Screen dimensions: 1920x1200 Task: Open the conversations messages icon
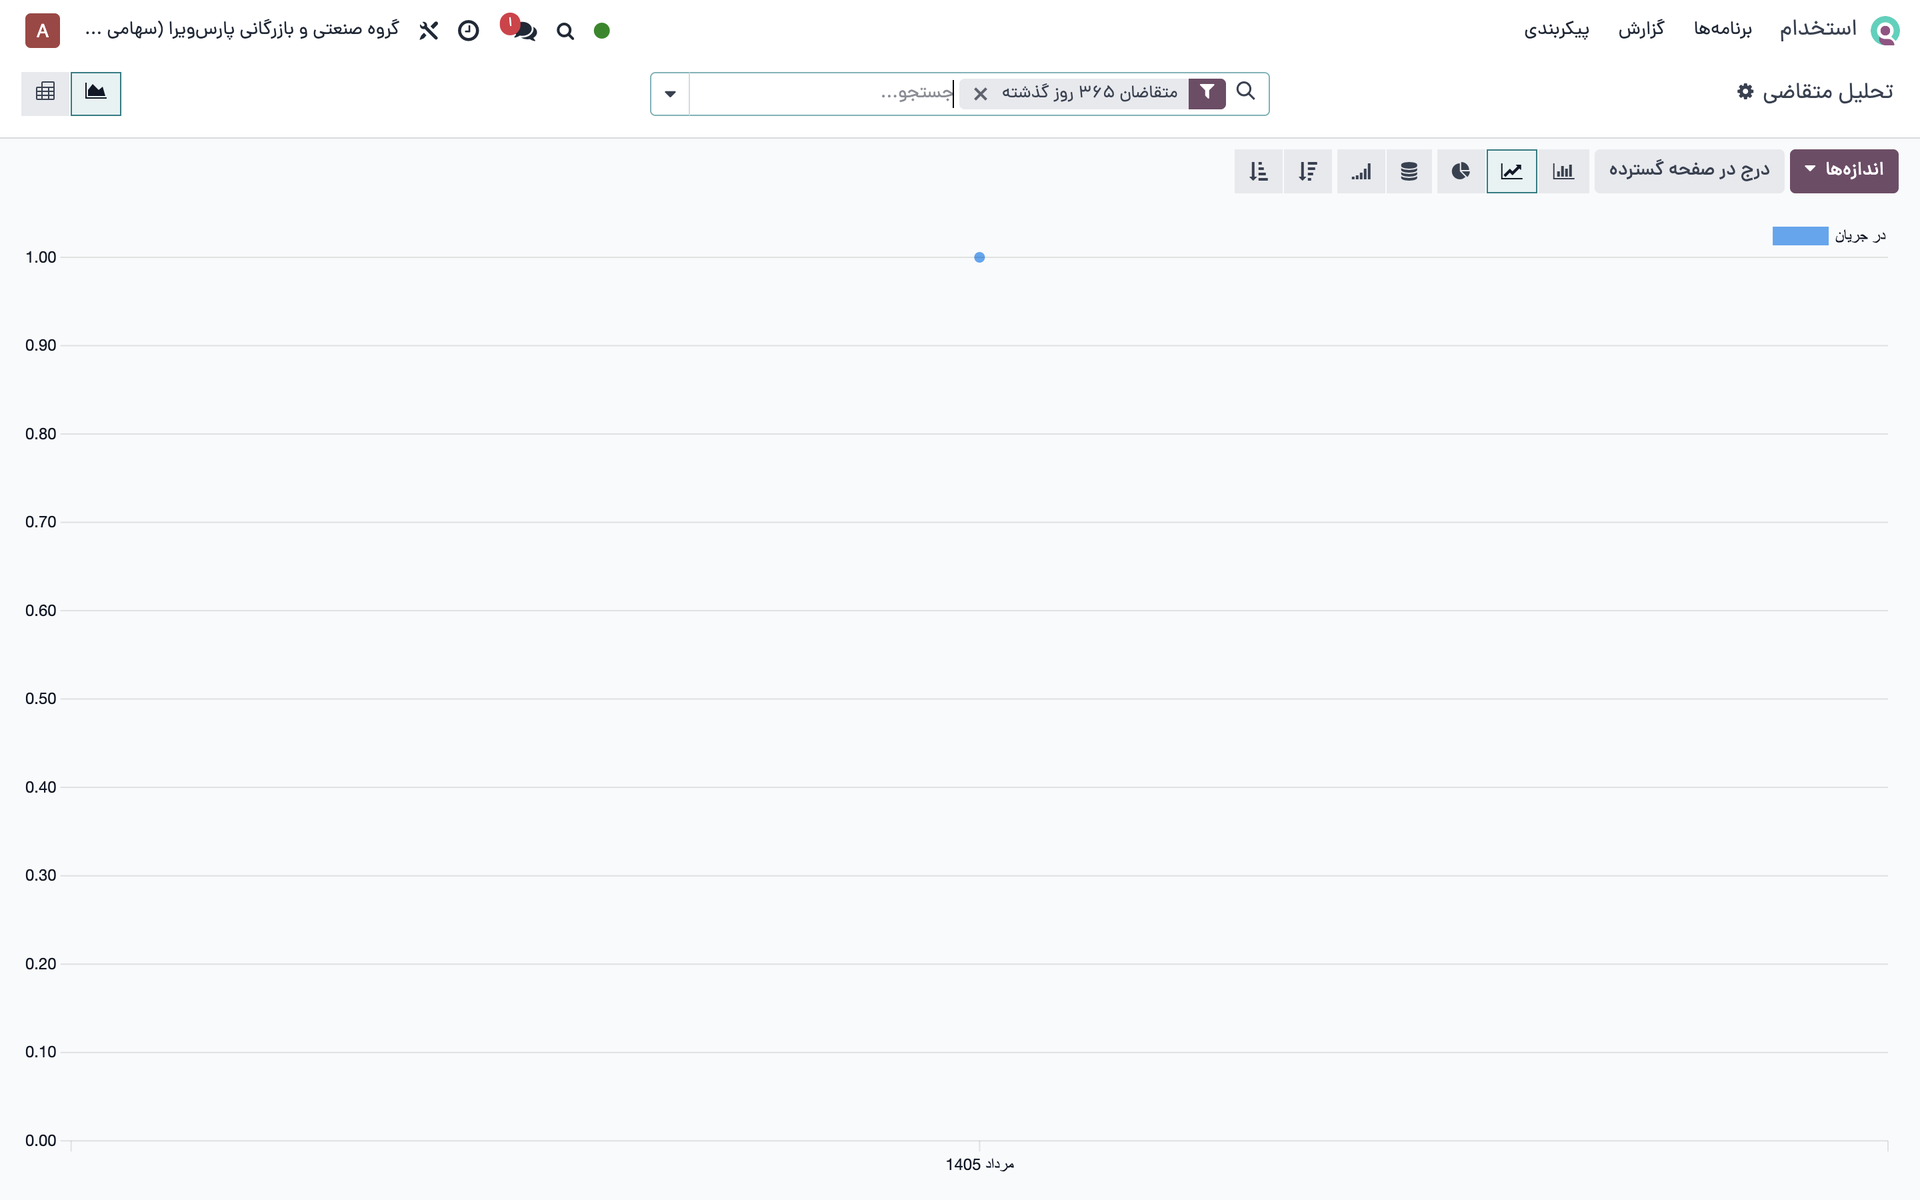[x=524, y=30]
